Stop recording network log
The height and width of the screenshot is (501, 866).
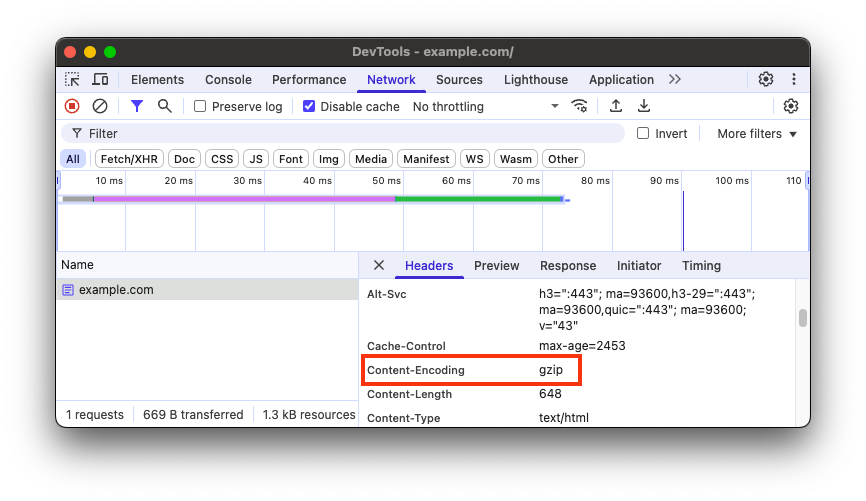click(x=72, y=106)
